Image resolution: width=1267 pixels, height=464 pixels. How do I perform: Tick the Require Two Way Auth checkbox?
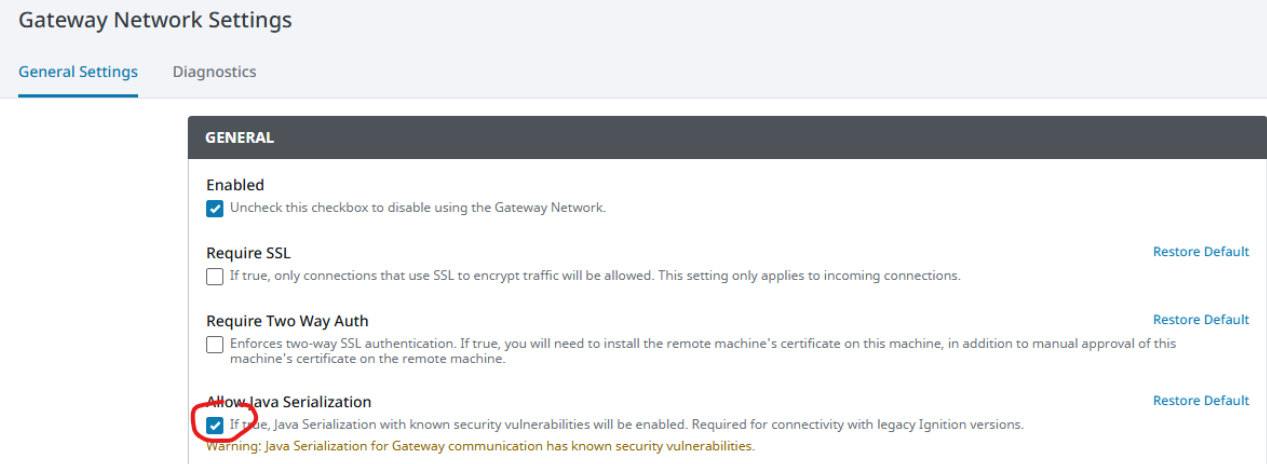pyautogui.click(x=215, y=345)
